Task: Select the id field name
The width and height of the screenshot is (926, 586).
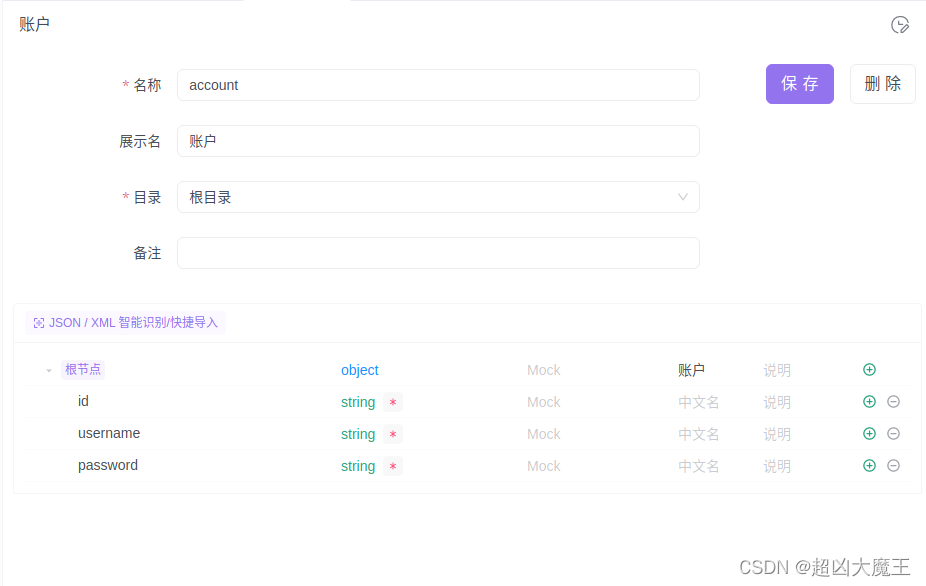Action: pyautogui.click(x=83, y=401)
